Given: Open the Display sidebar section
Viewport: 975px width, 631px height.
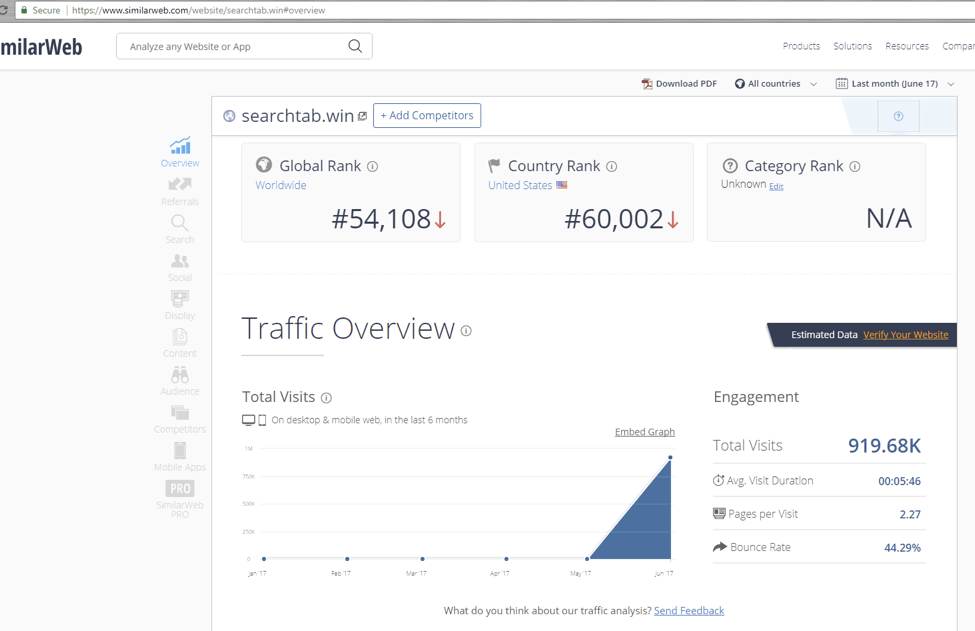Looking at the screenshot, I should pyautogui.click(x=180, y=306).
